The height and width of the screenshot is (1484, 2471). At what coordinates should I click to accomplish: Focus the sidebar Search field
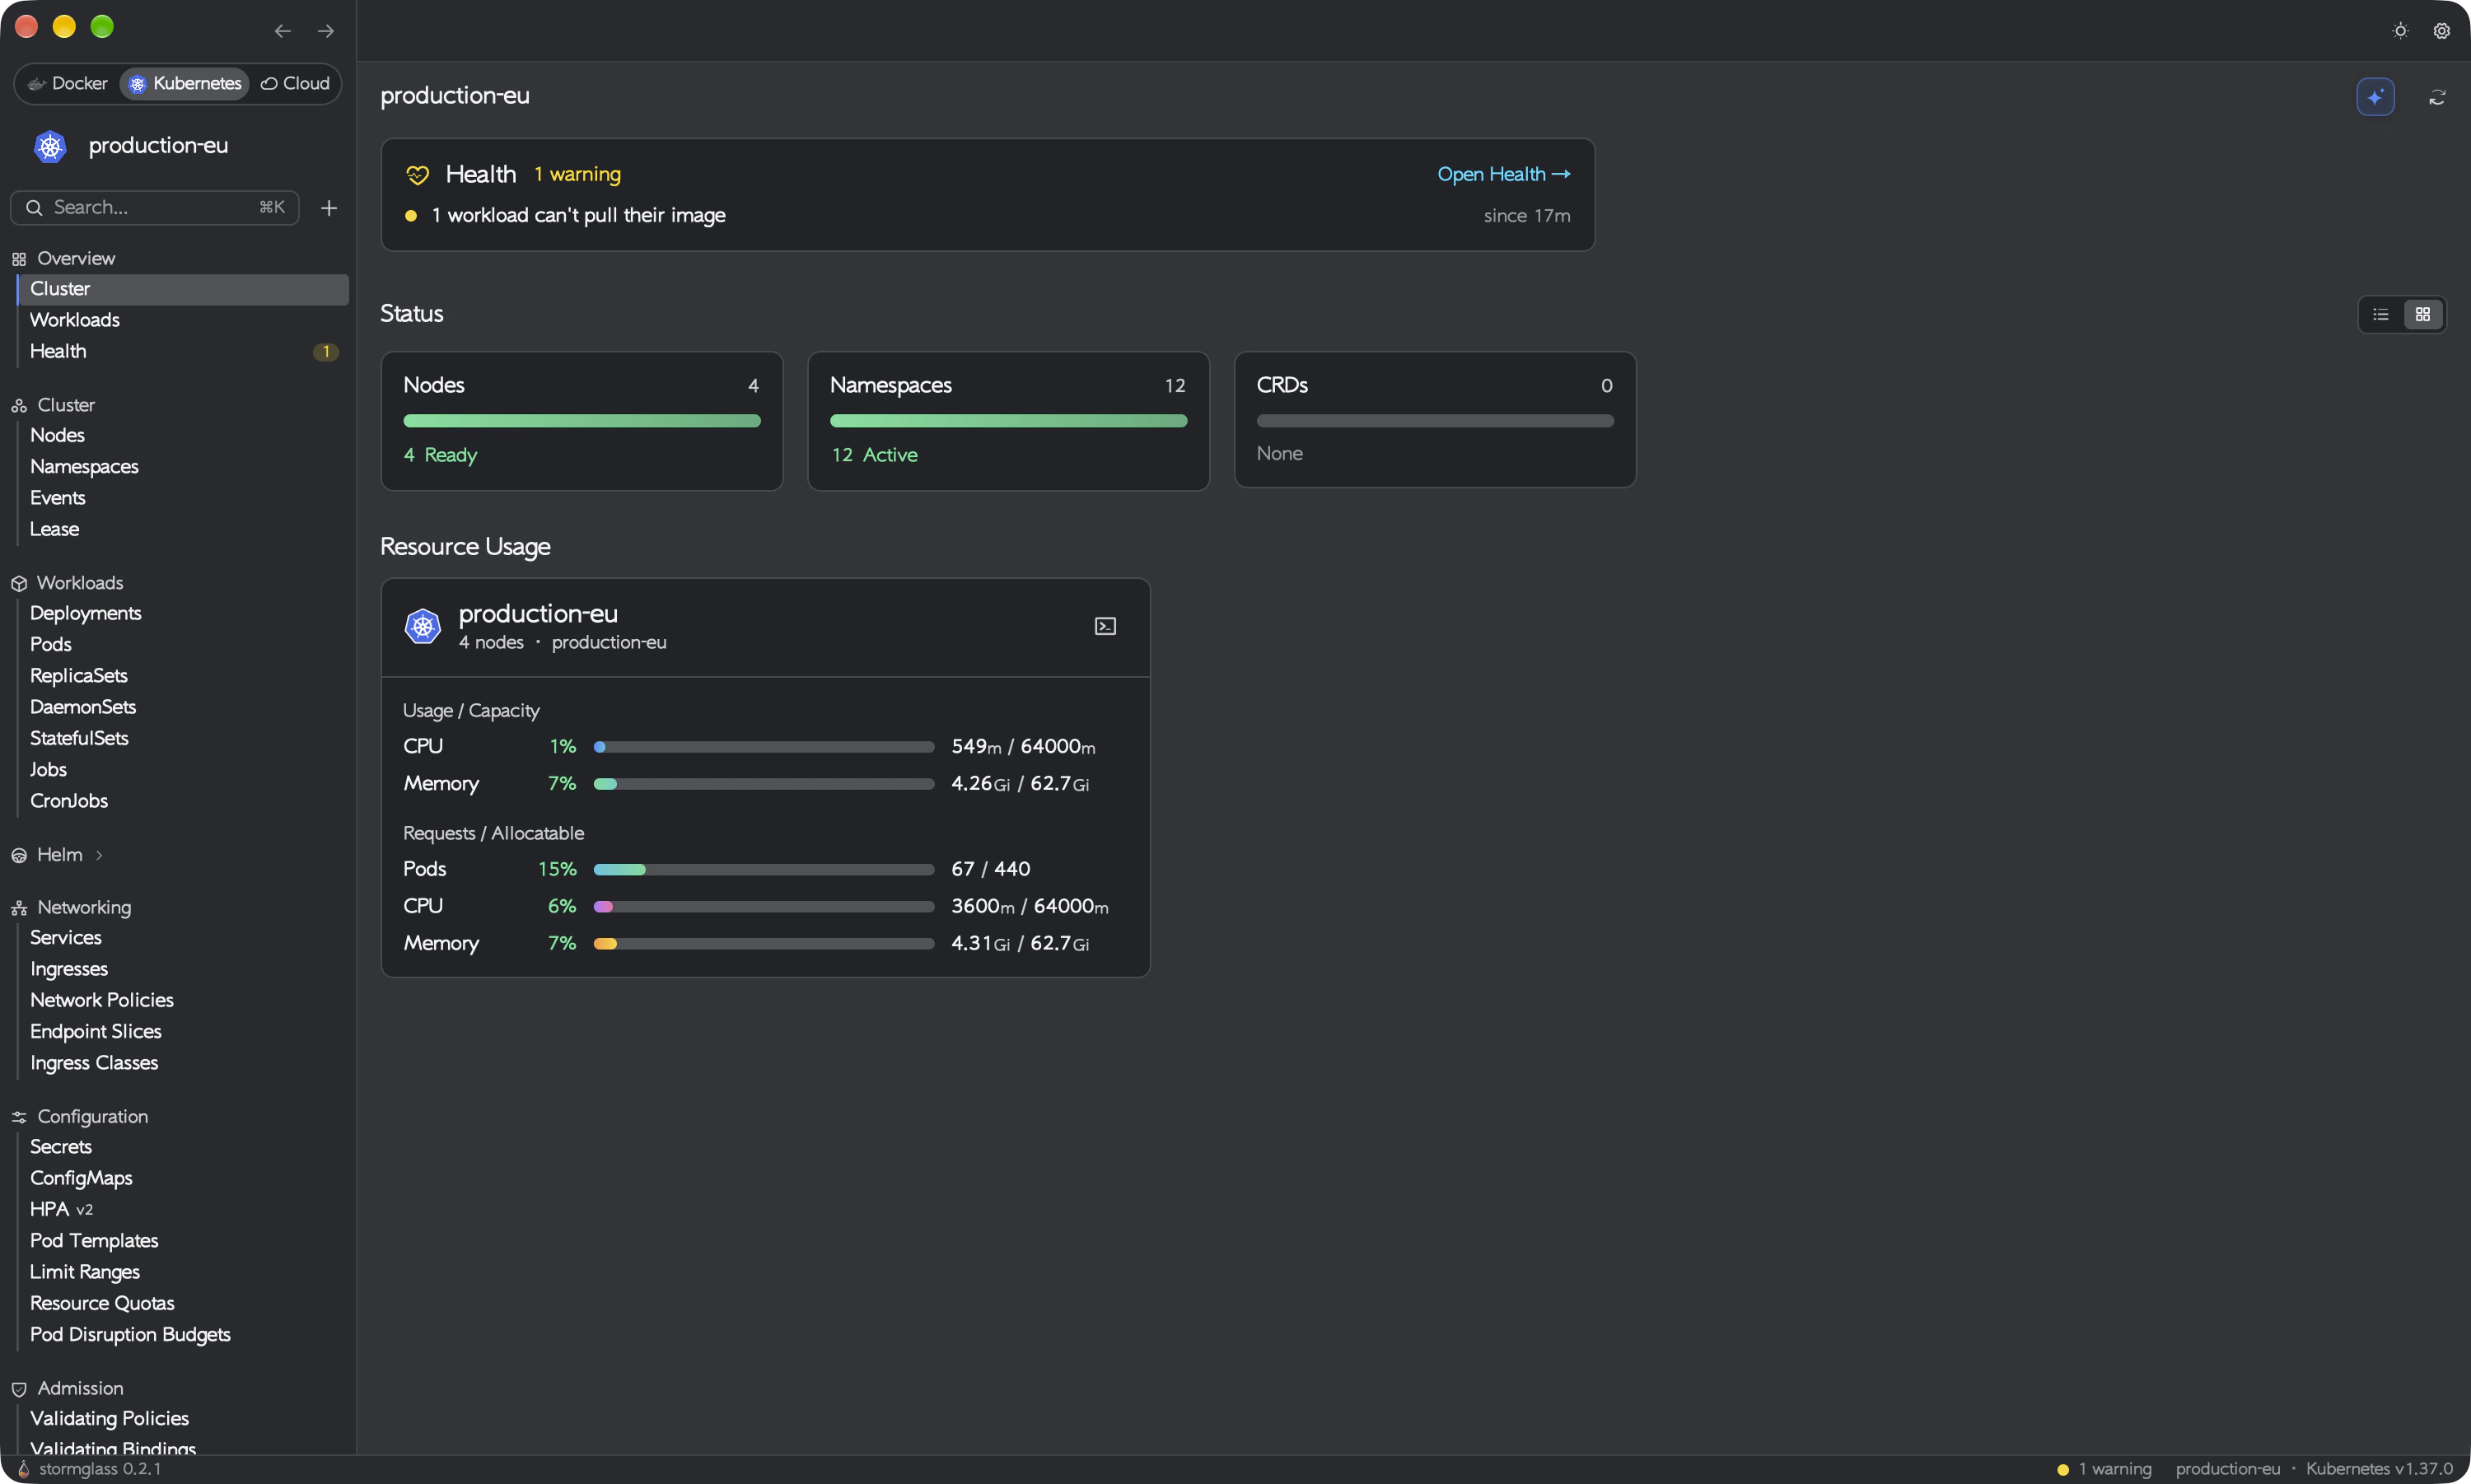coord(155,208)
